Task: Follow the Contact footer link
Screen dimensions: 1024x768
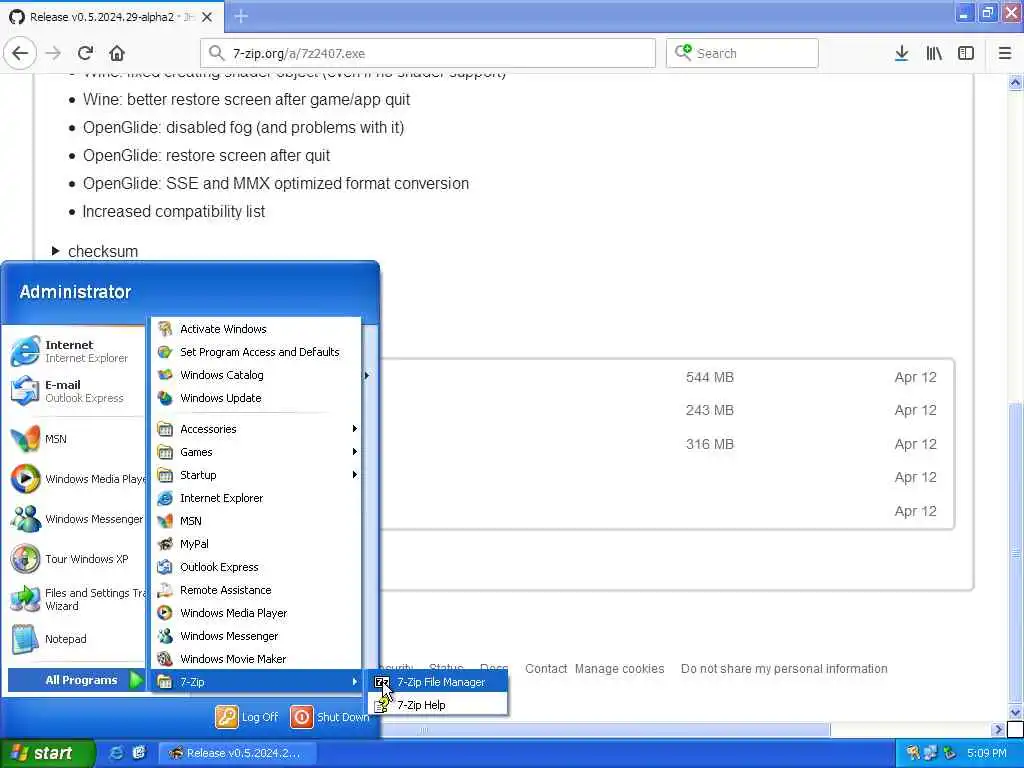Action: (x=546, y=669)
